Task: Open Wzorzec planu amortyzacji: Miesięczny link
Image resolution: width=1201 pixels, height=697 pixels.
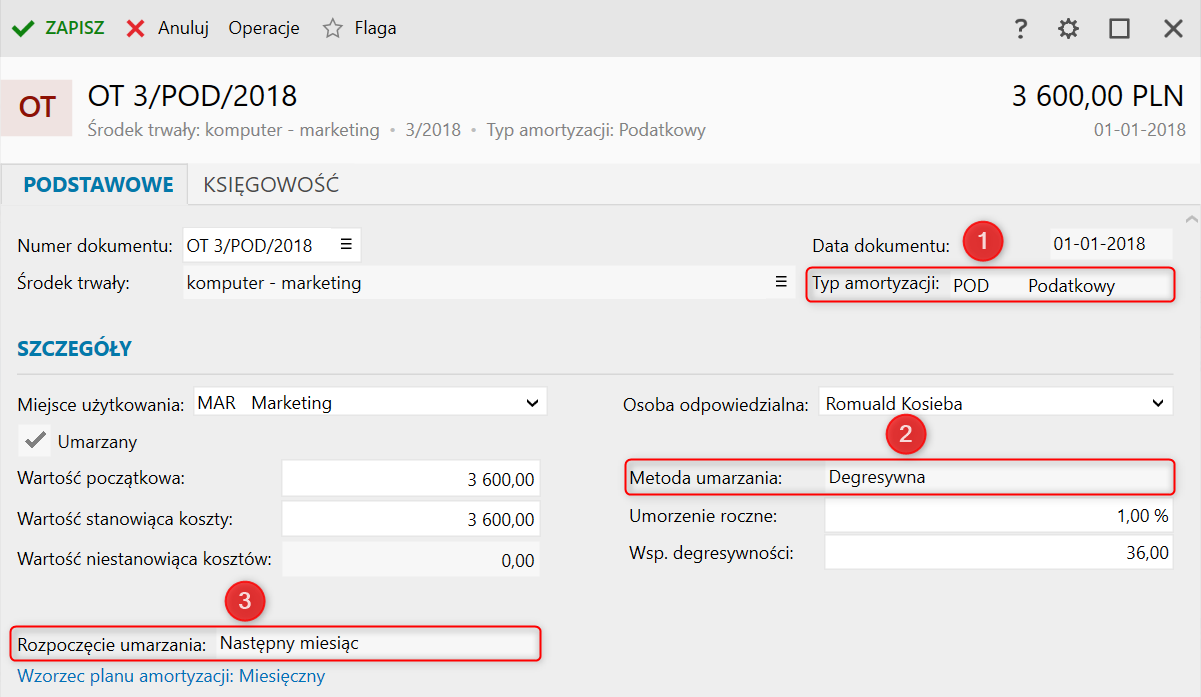Action: click(x=171, y=676)
